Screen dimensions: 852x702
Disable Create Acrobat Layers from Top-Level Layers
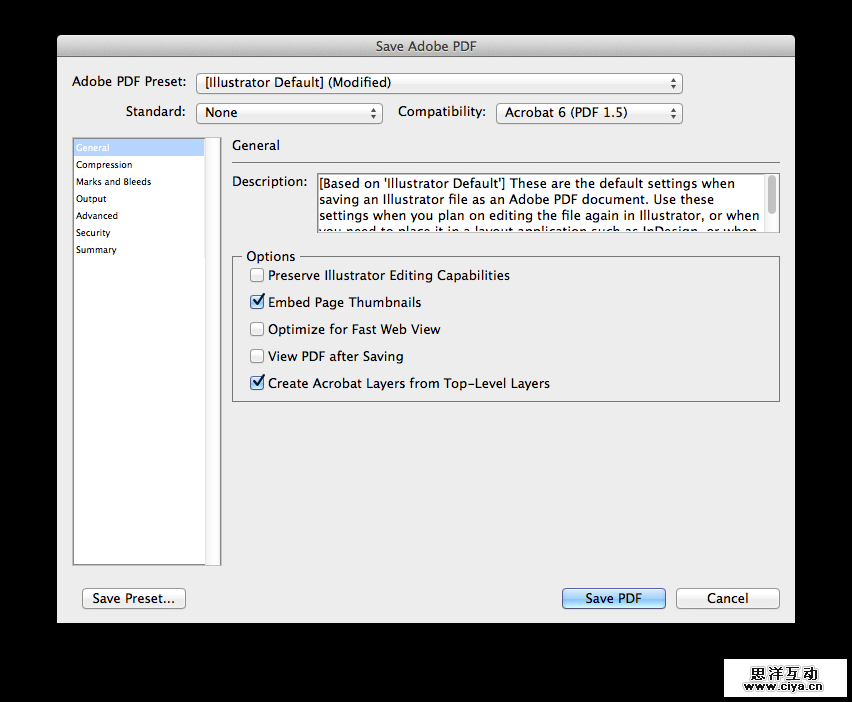(257, 383)
